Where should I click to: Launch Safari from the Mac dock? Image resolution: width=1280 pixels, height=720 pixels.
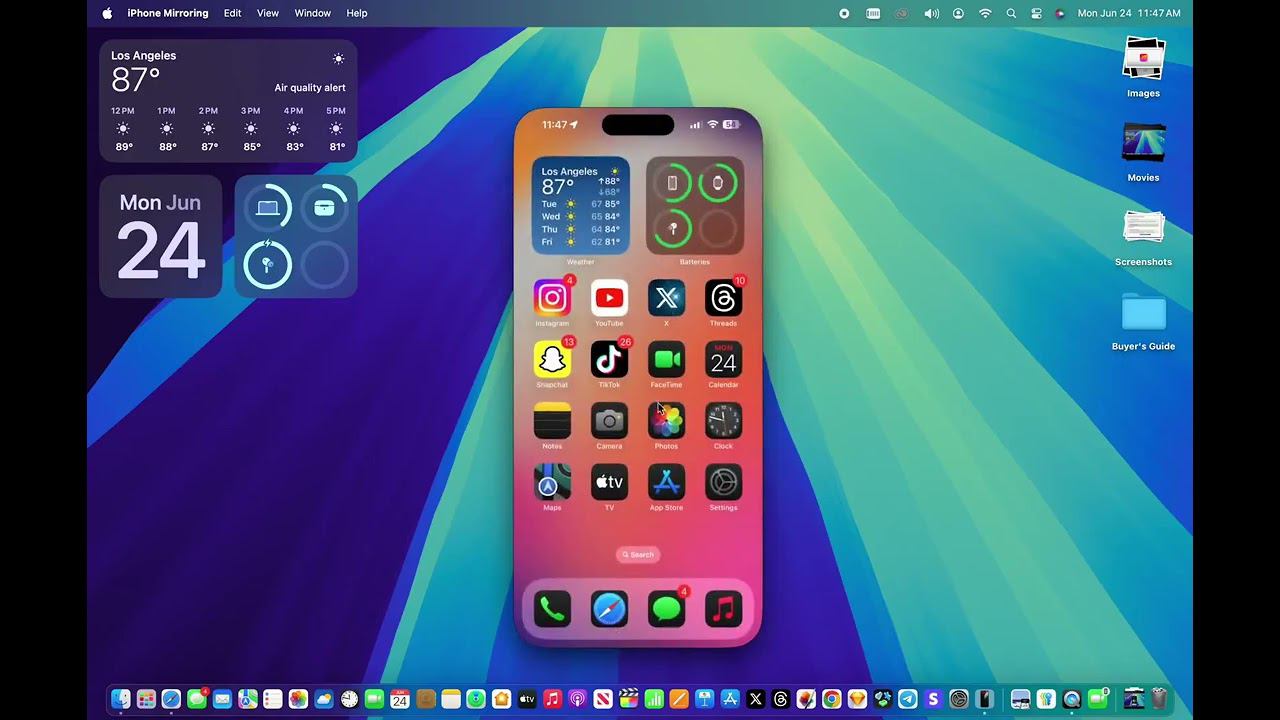pyautogui.click(x=171, y=699)
